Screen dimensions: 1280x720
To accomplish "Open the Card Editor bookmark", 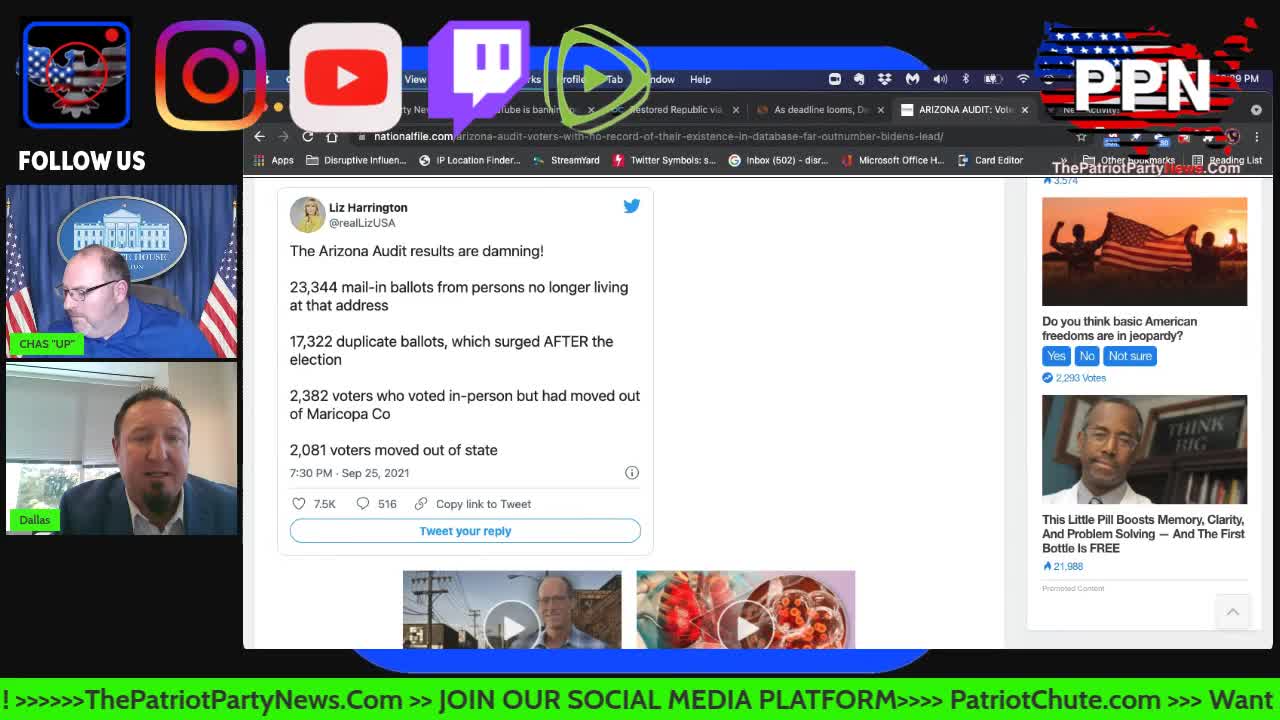I will point(990,160).
